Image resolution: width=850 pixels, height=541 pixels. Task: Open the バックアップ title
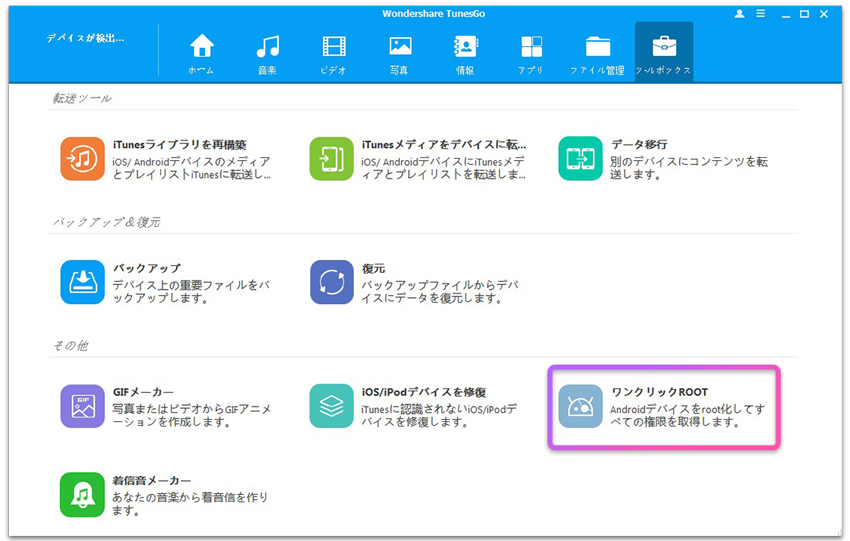click(x=147, y=268)
